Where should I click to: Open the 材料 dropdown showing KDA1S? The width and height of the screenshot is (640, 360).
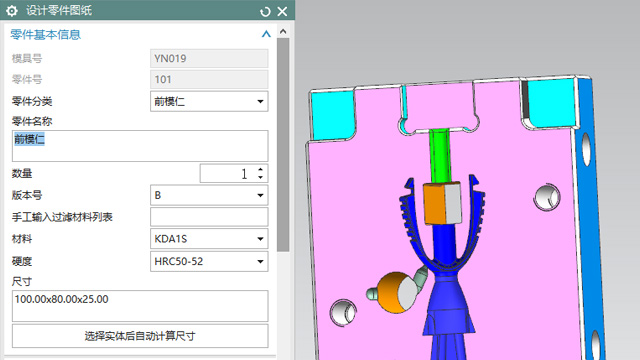(209, 239)
